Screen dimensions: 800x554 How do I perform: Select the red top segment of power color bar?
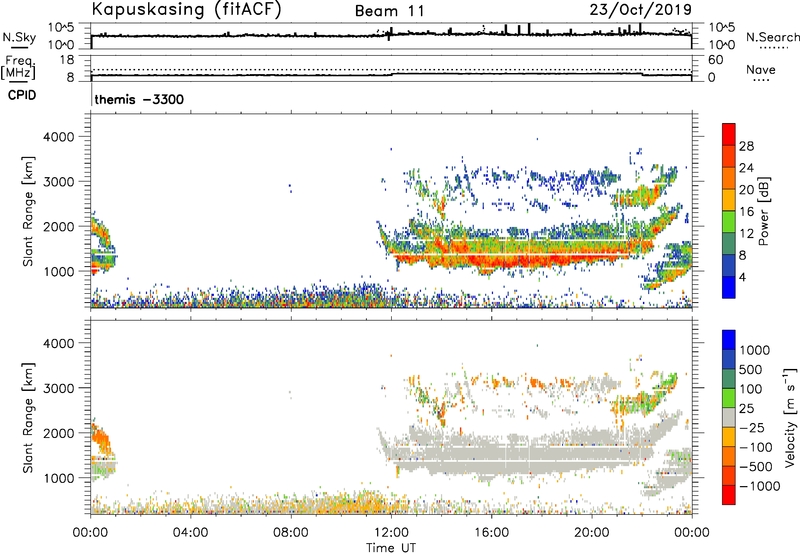coord(729,134)
